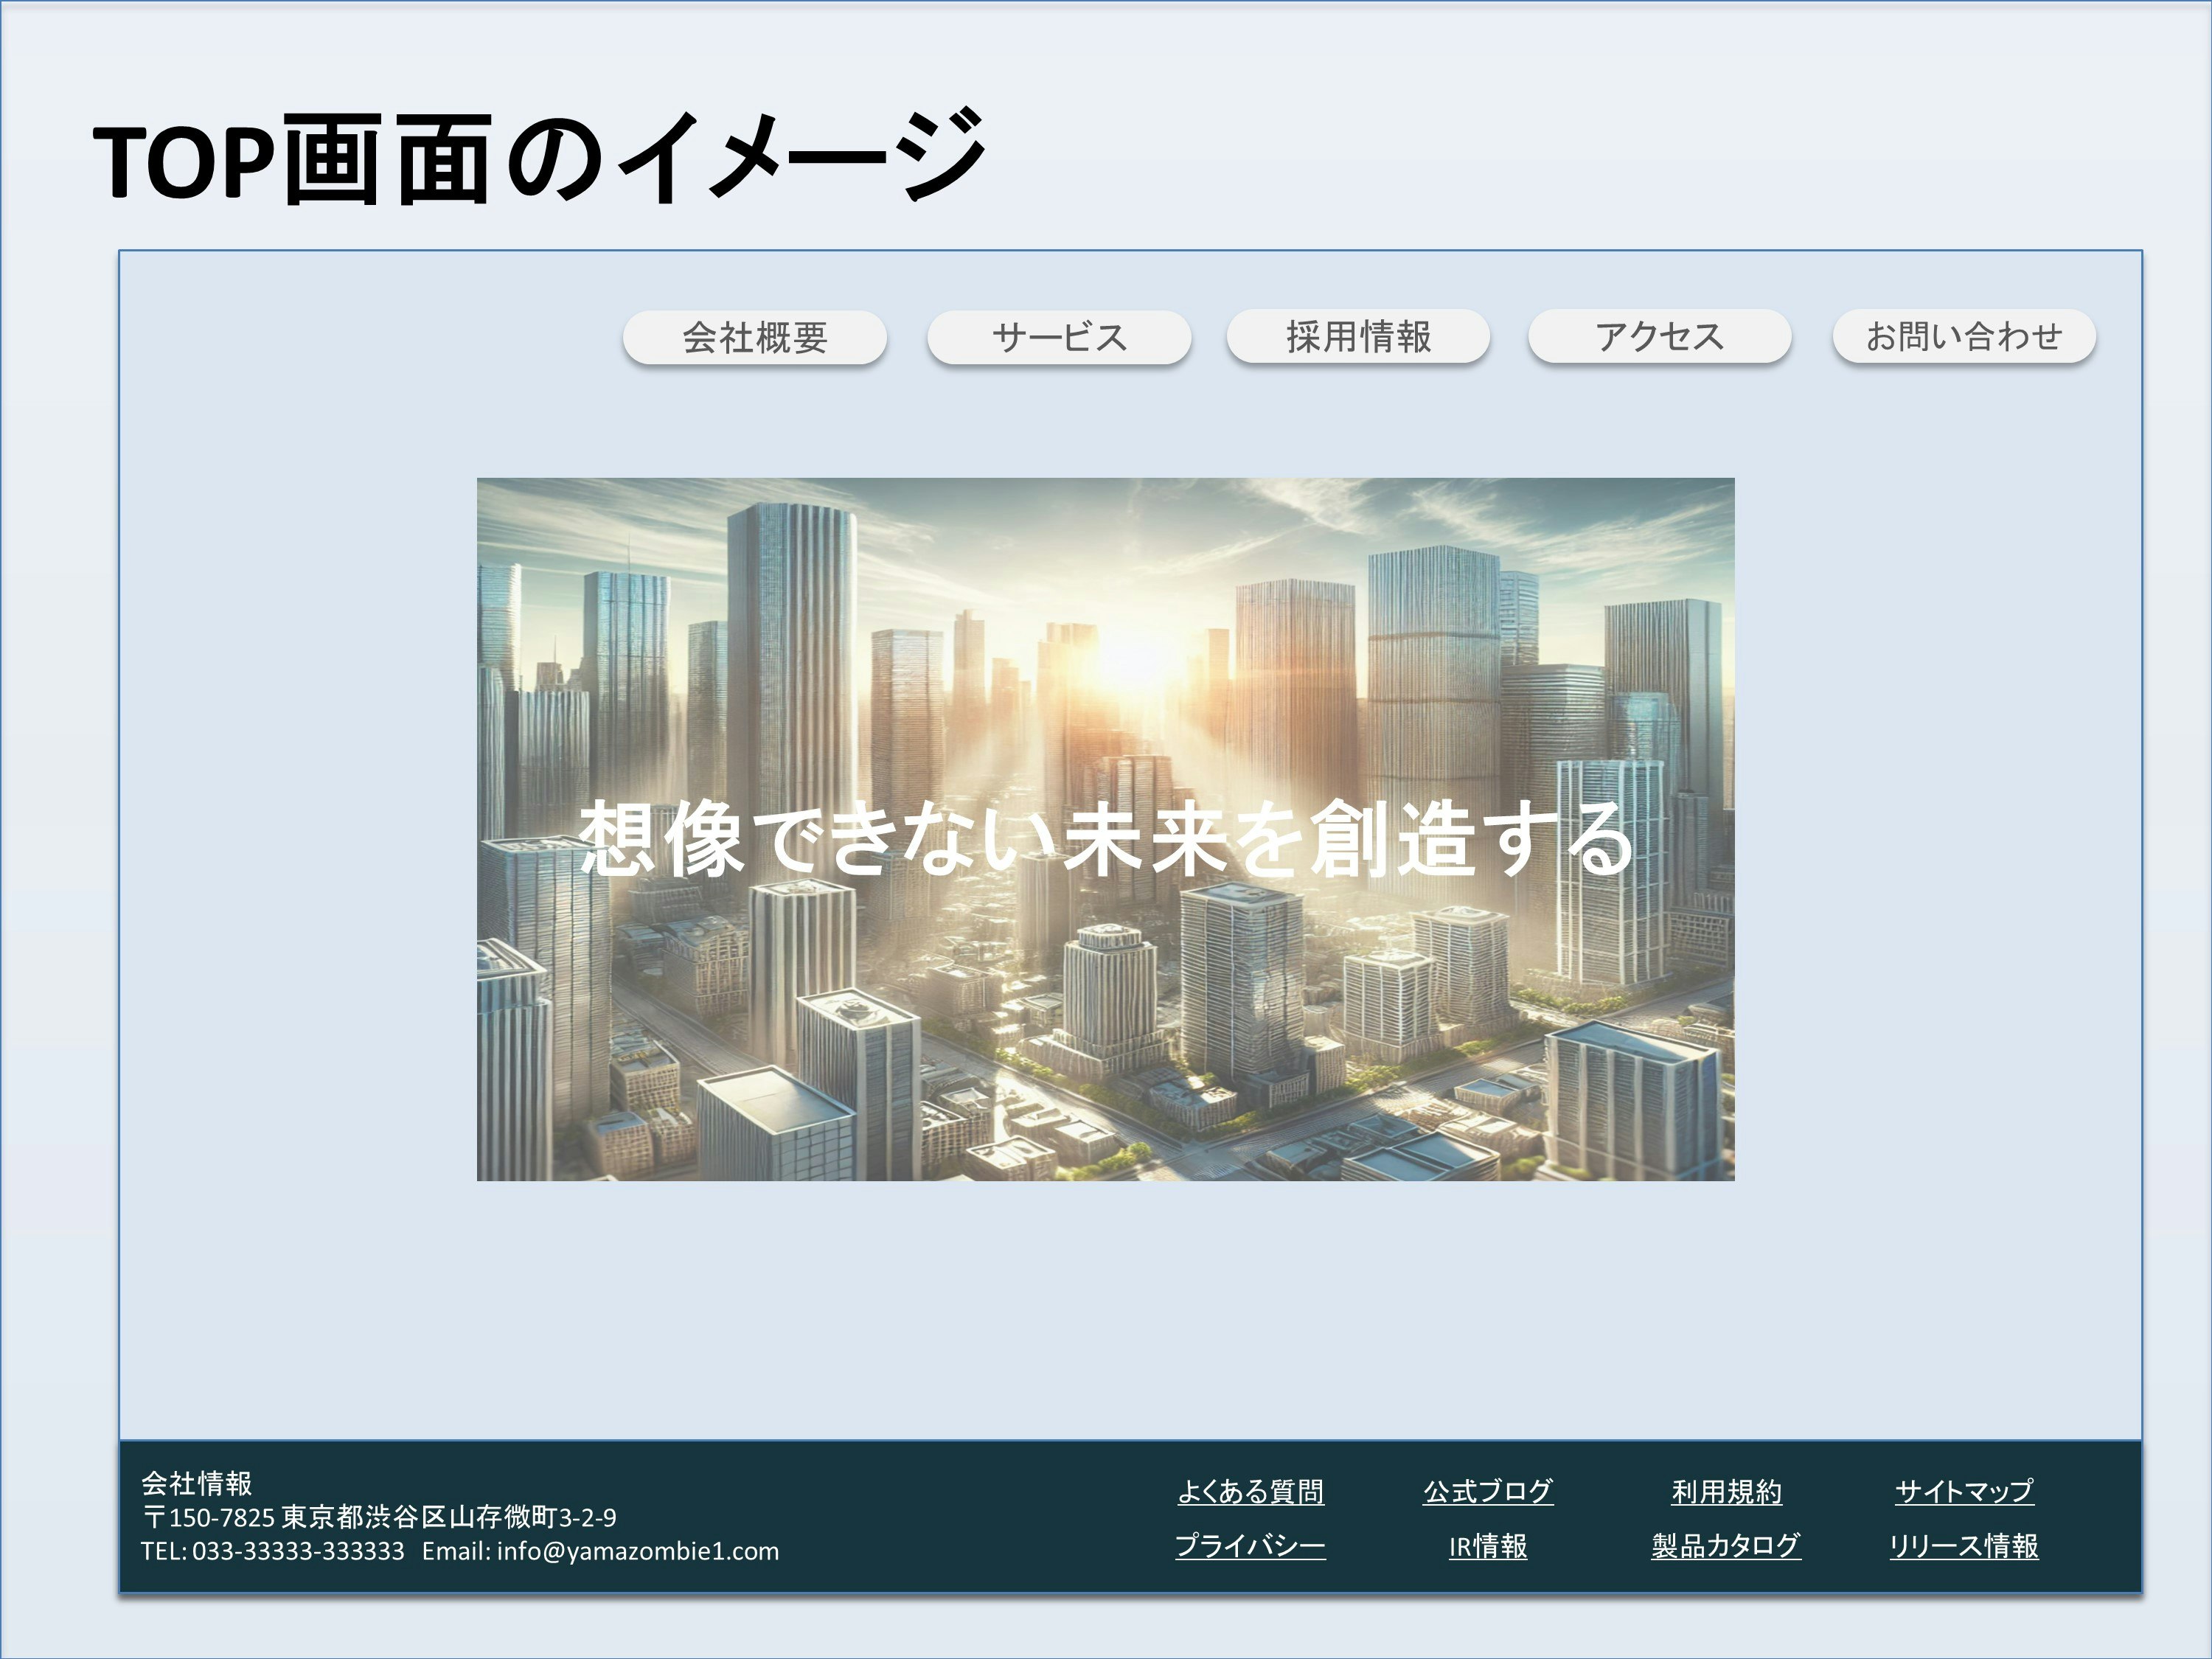Click the TEL phone number in the footer
The height and width of the screenshot is (1659, 2212).
pos(272,1551)
